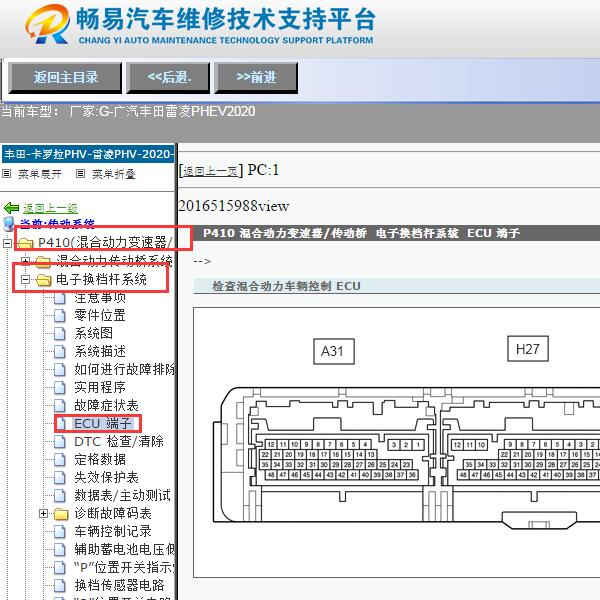This screenshot has height=600, width=600.
Task: Open the 注意事项 page
Action: [x=100, y=297]
